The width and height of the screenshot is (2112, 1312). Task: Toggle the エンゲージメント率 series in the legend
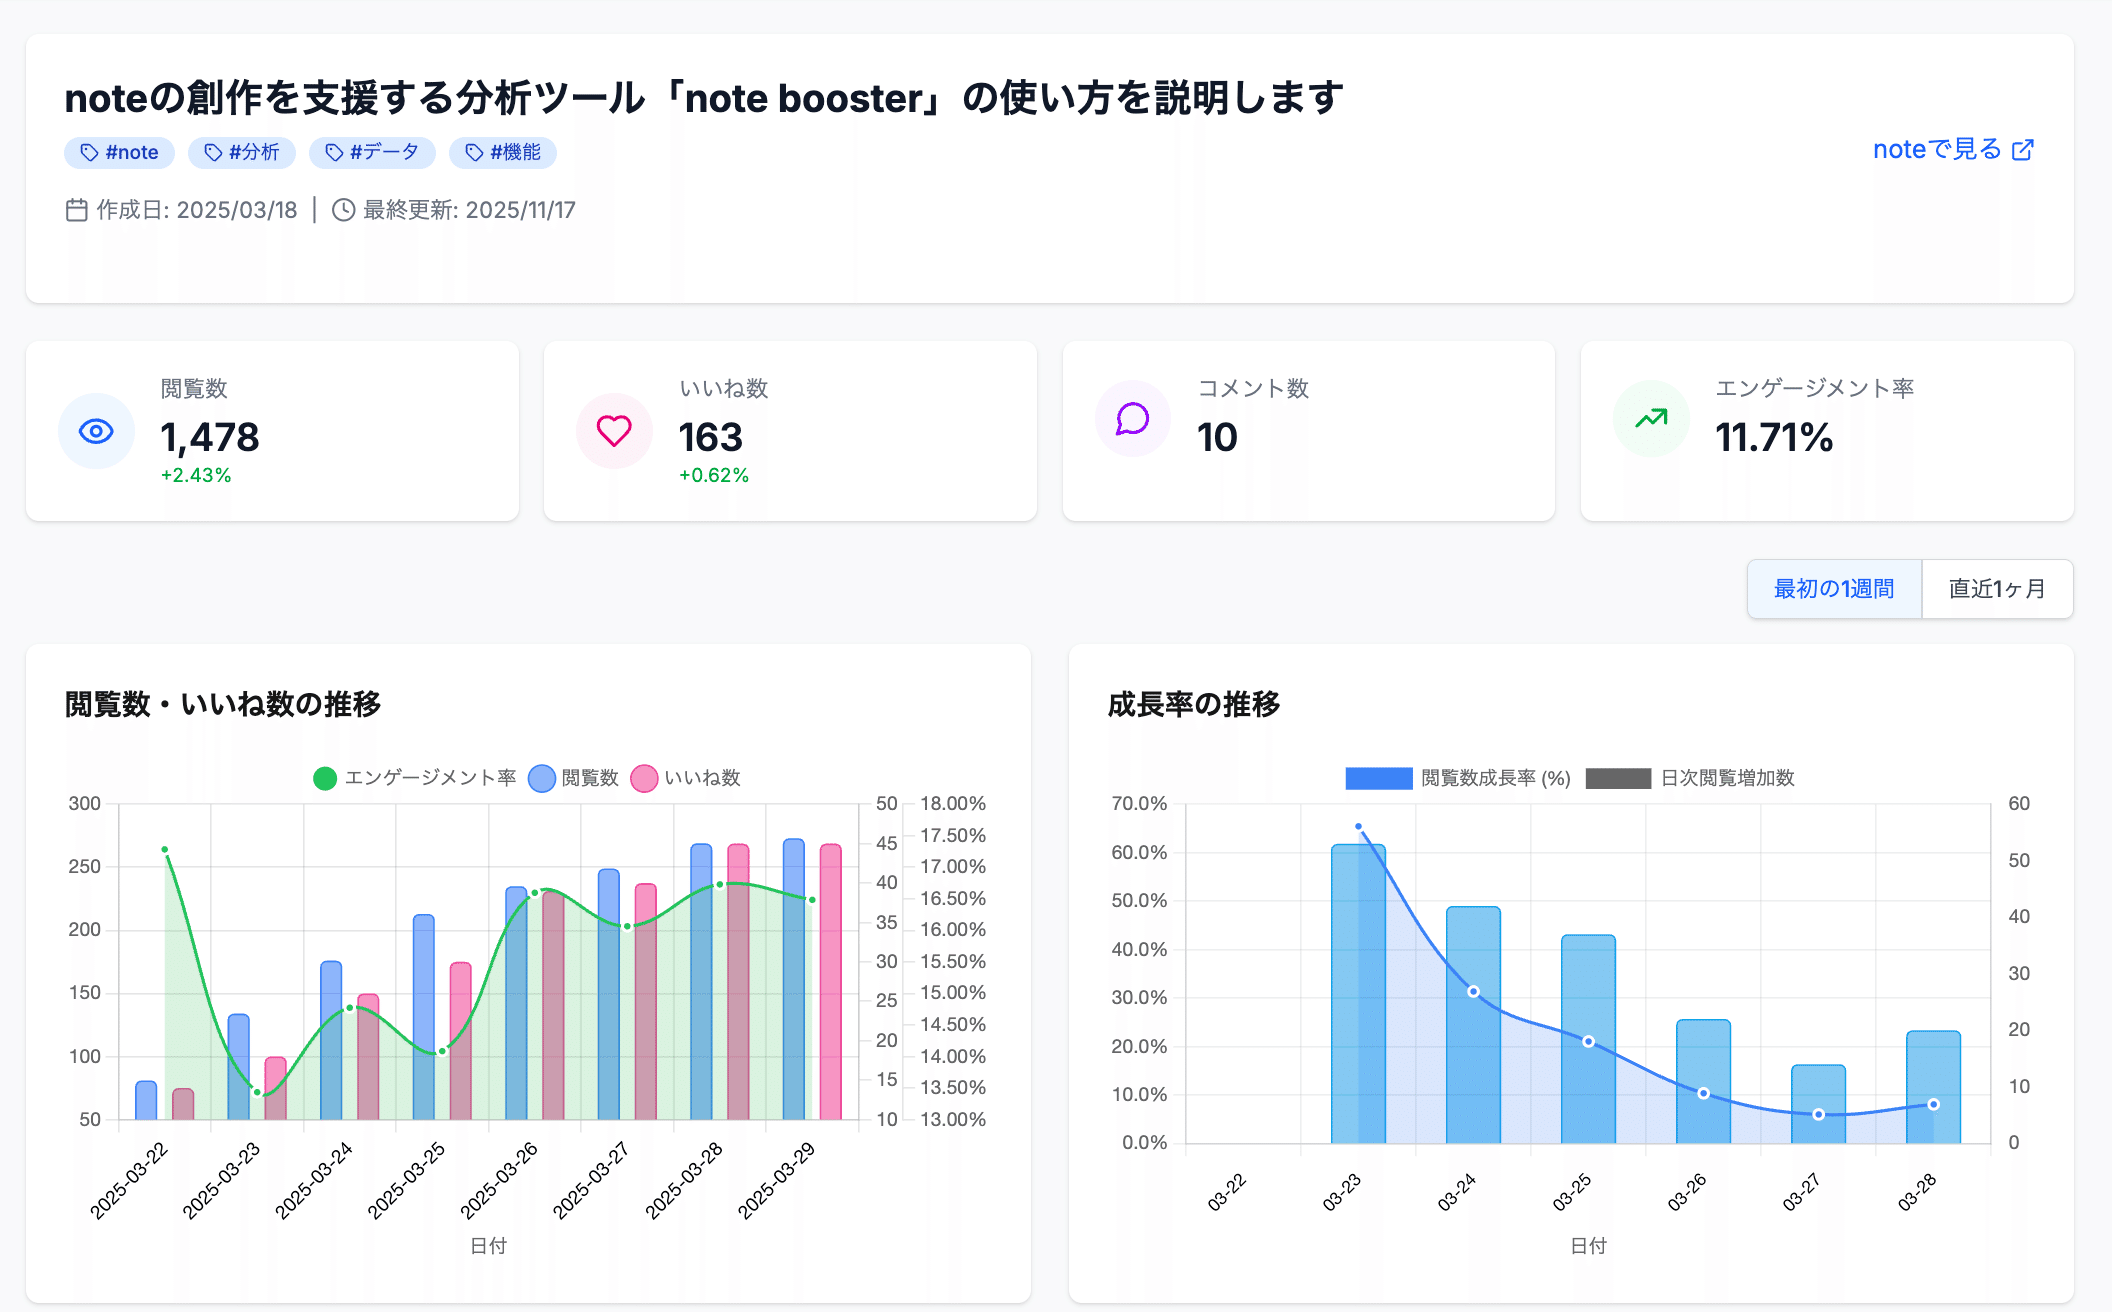(414, 778)
